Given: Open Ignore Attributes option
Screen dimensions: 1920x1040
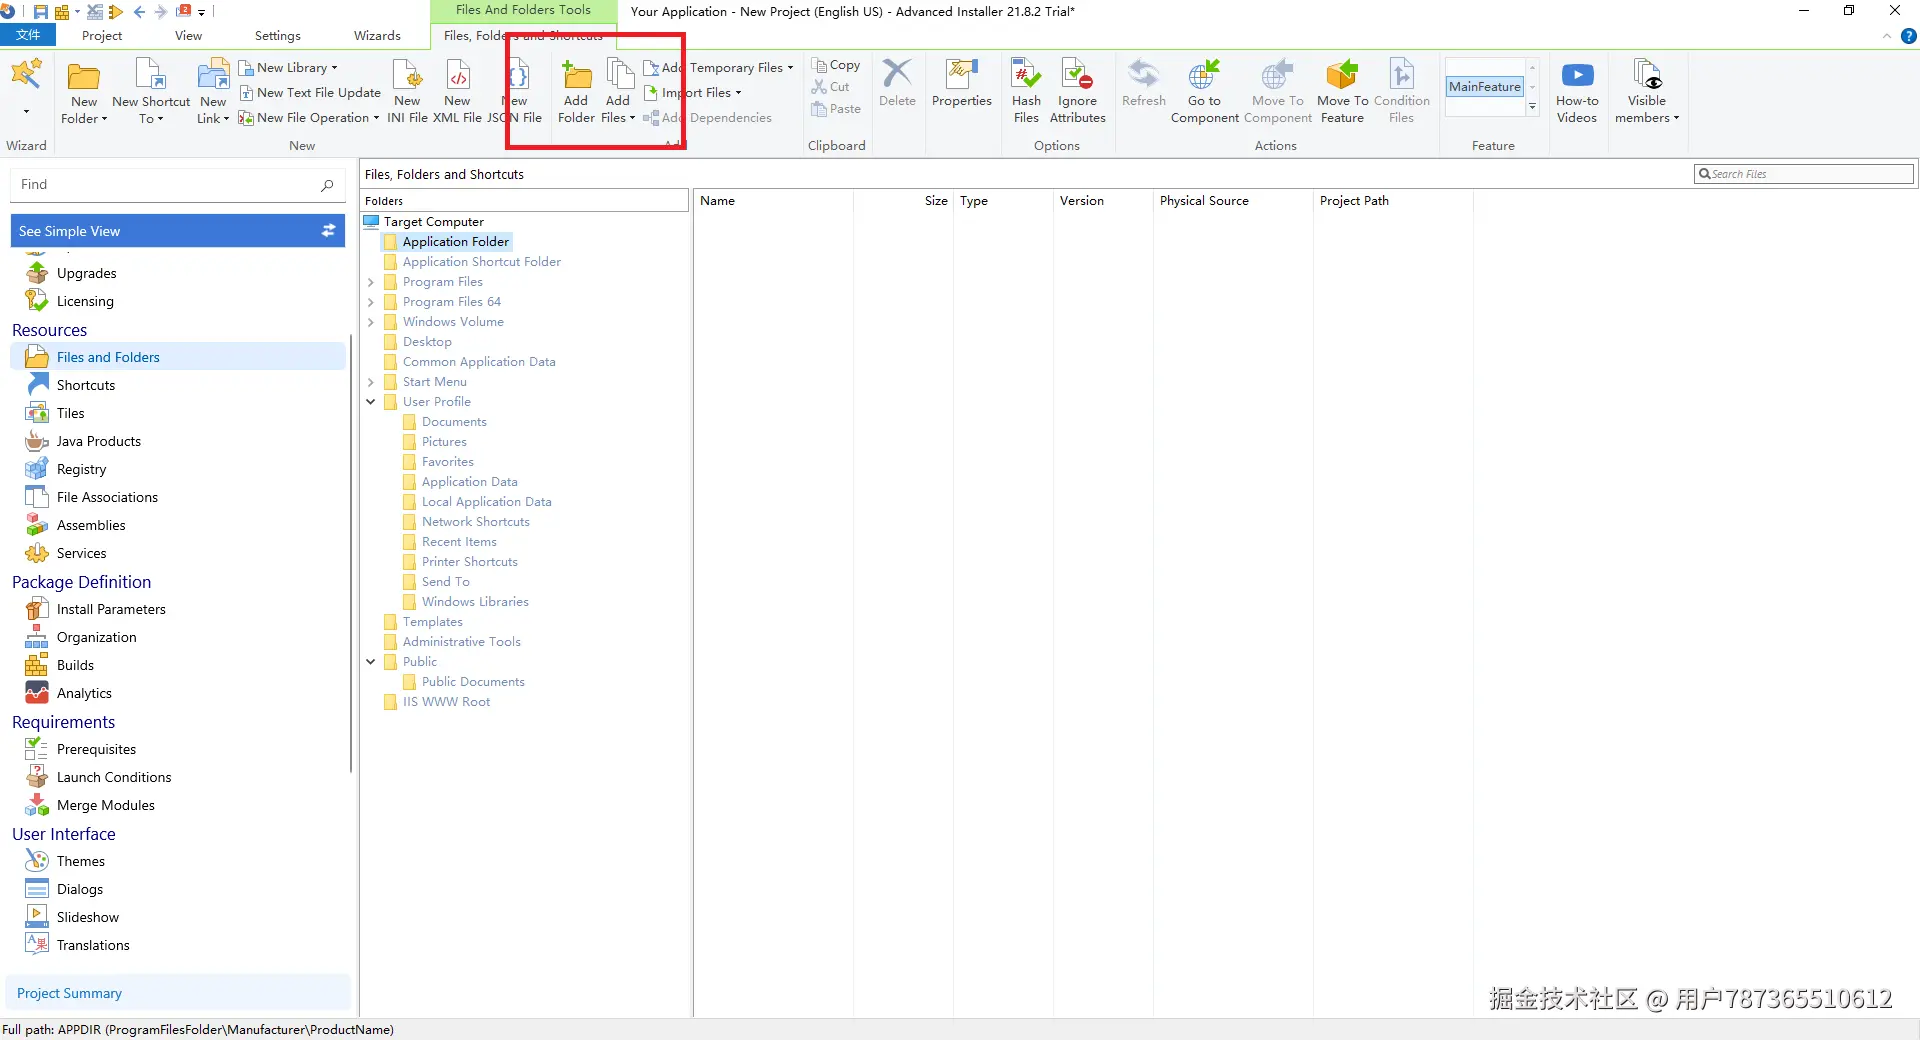Looking at the screenshot, I should [1077, 91].
